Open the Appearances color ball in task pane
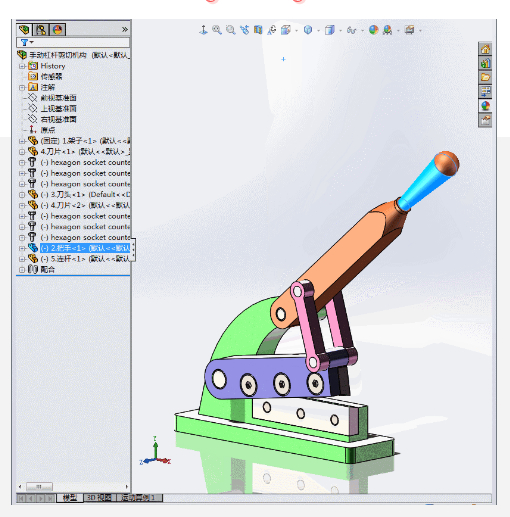The image size is (510, 517). pyautogui.click(x=485, y=106)
